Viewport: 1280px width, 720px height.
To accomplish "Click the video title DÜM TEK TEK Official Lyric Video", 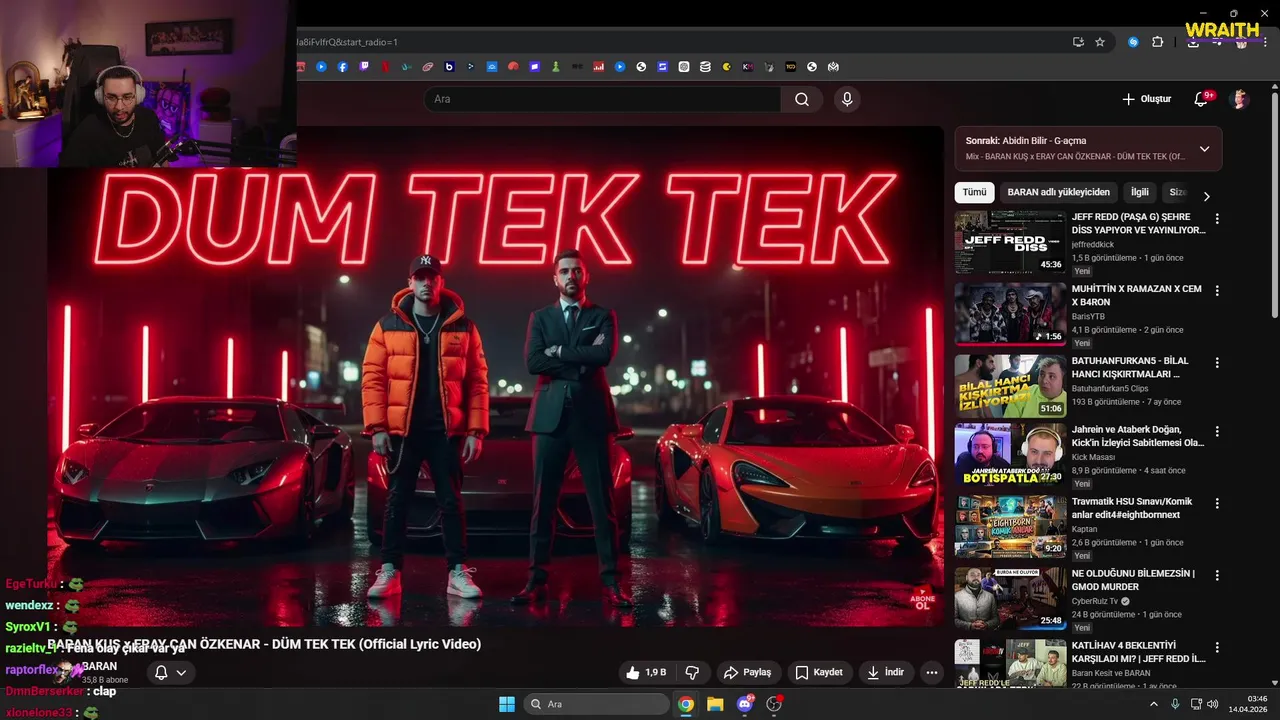I will (x=265, y=644).
